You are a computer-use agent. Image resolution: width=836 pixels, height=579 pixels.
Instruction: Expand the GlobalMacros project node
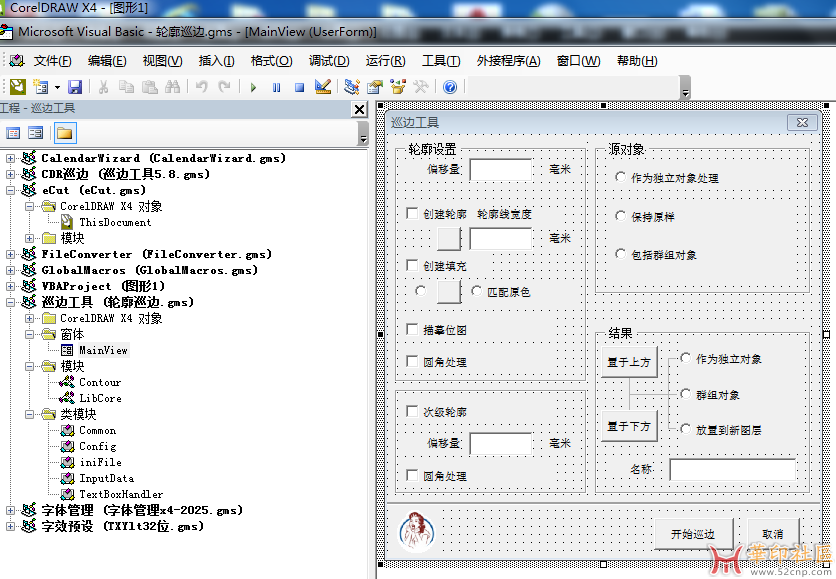[10, 270]
